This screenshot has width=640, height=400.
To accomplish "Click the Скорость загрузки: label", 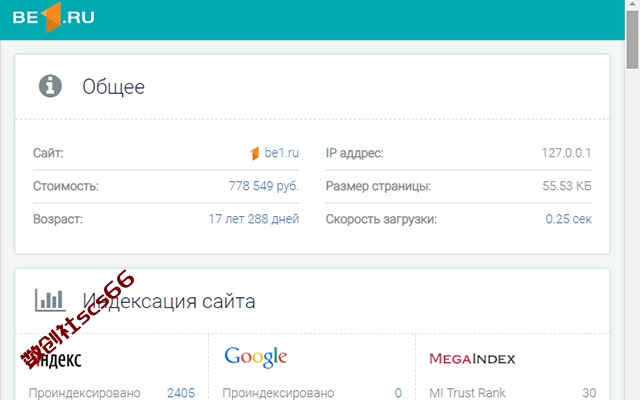I will 381,219.
